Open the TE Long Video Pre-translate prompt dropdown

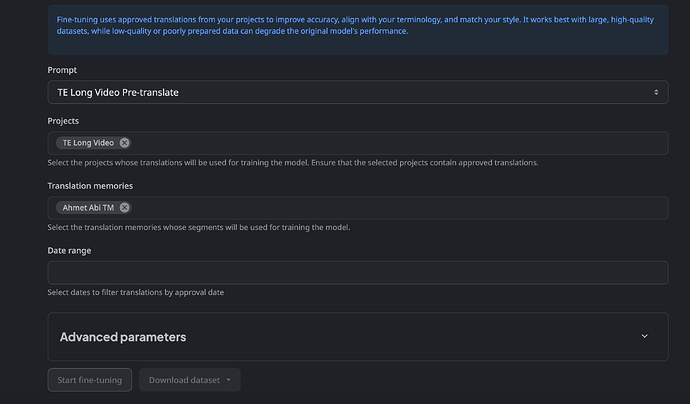coord(358,92)
